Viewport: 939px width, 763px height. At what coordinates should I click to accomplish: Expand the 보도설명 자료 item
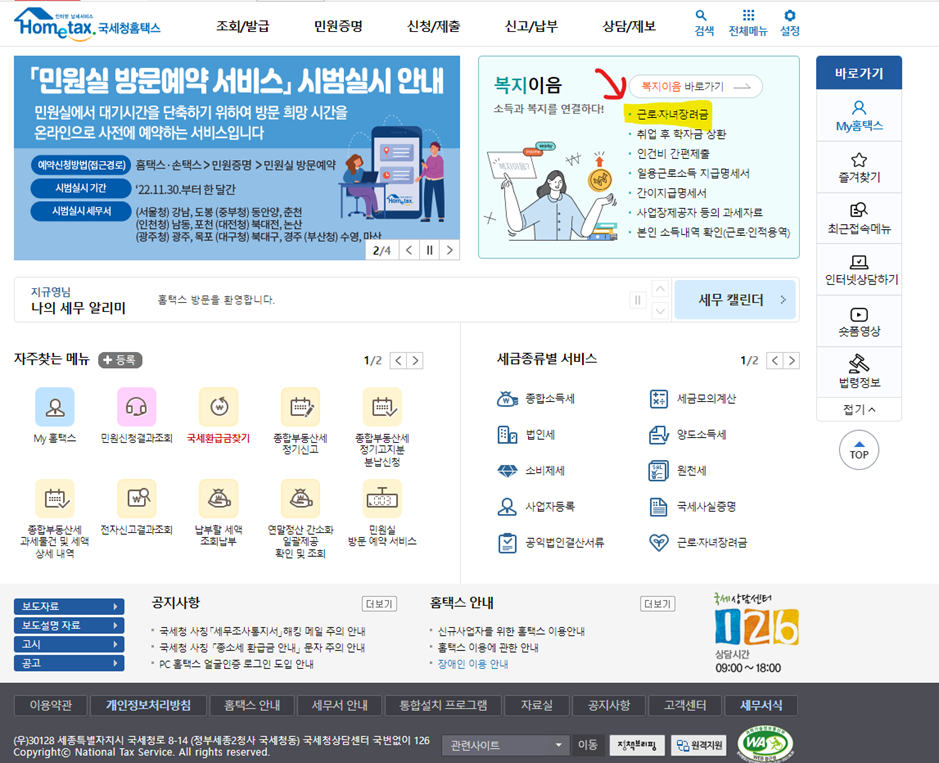coord(69,625)
